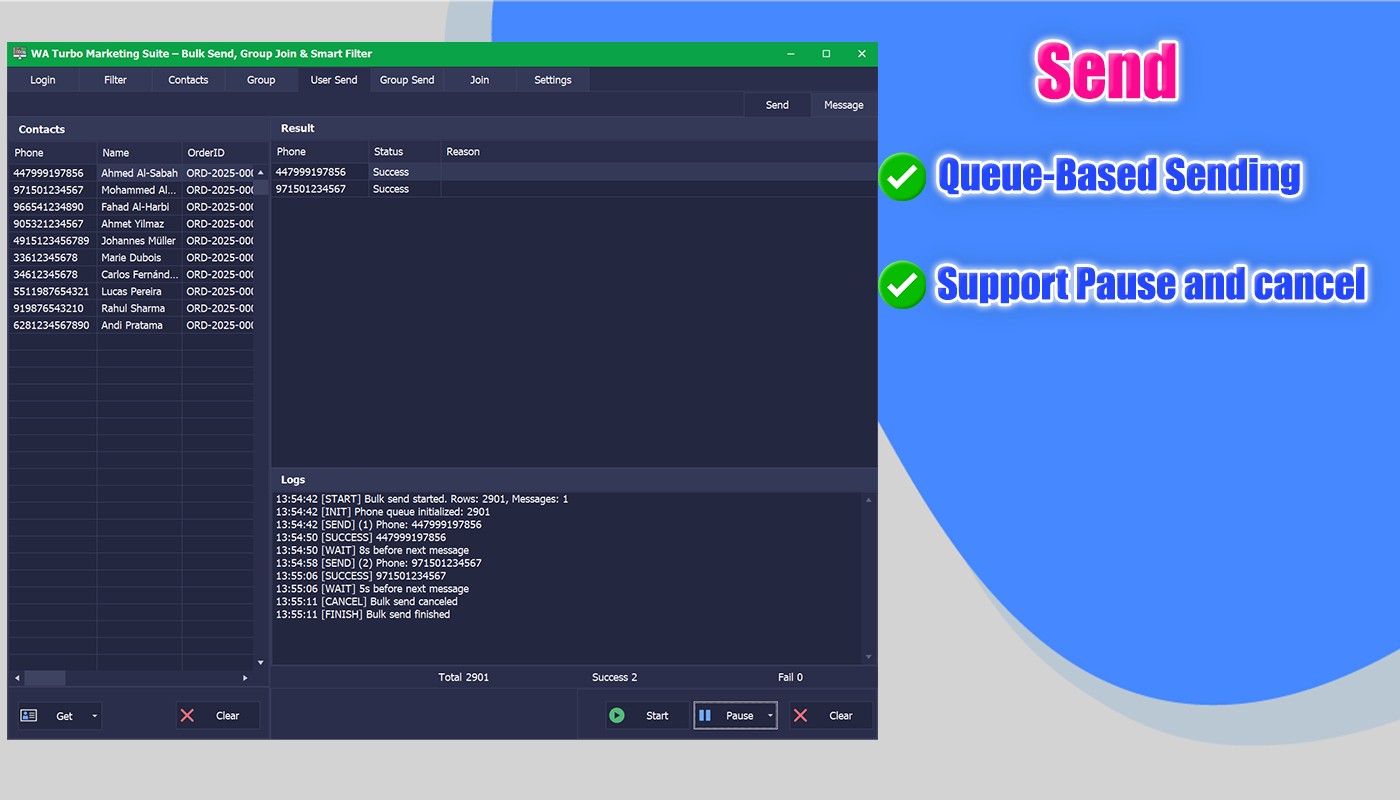Image resolution: width=1400 pixels, height=800 pixels.
Task: Open the Login tab
Action: (43, 80)
